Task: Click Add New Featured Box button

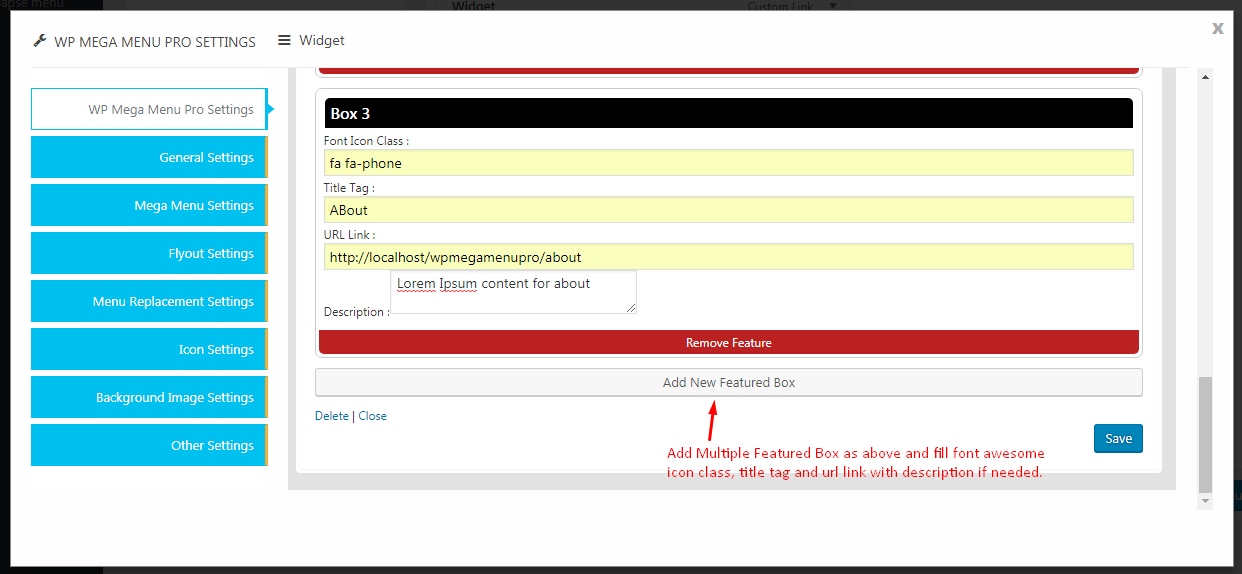Action: pyautogui.click(x=728, y=382)
